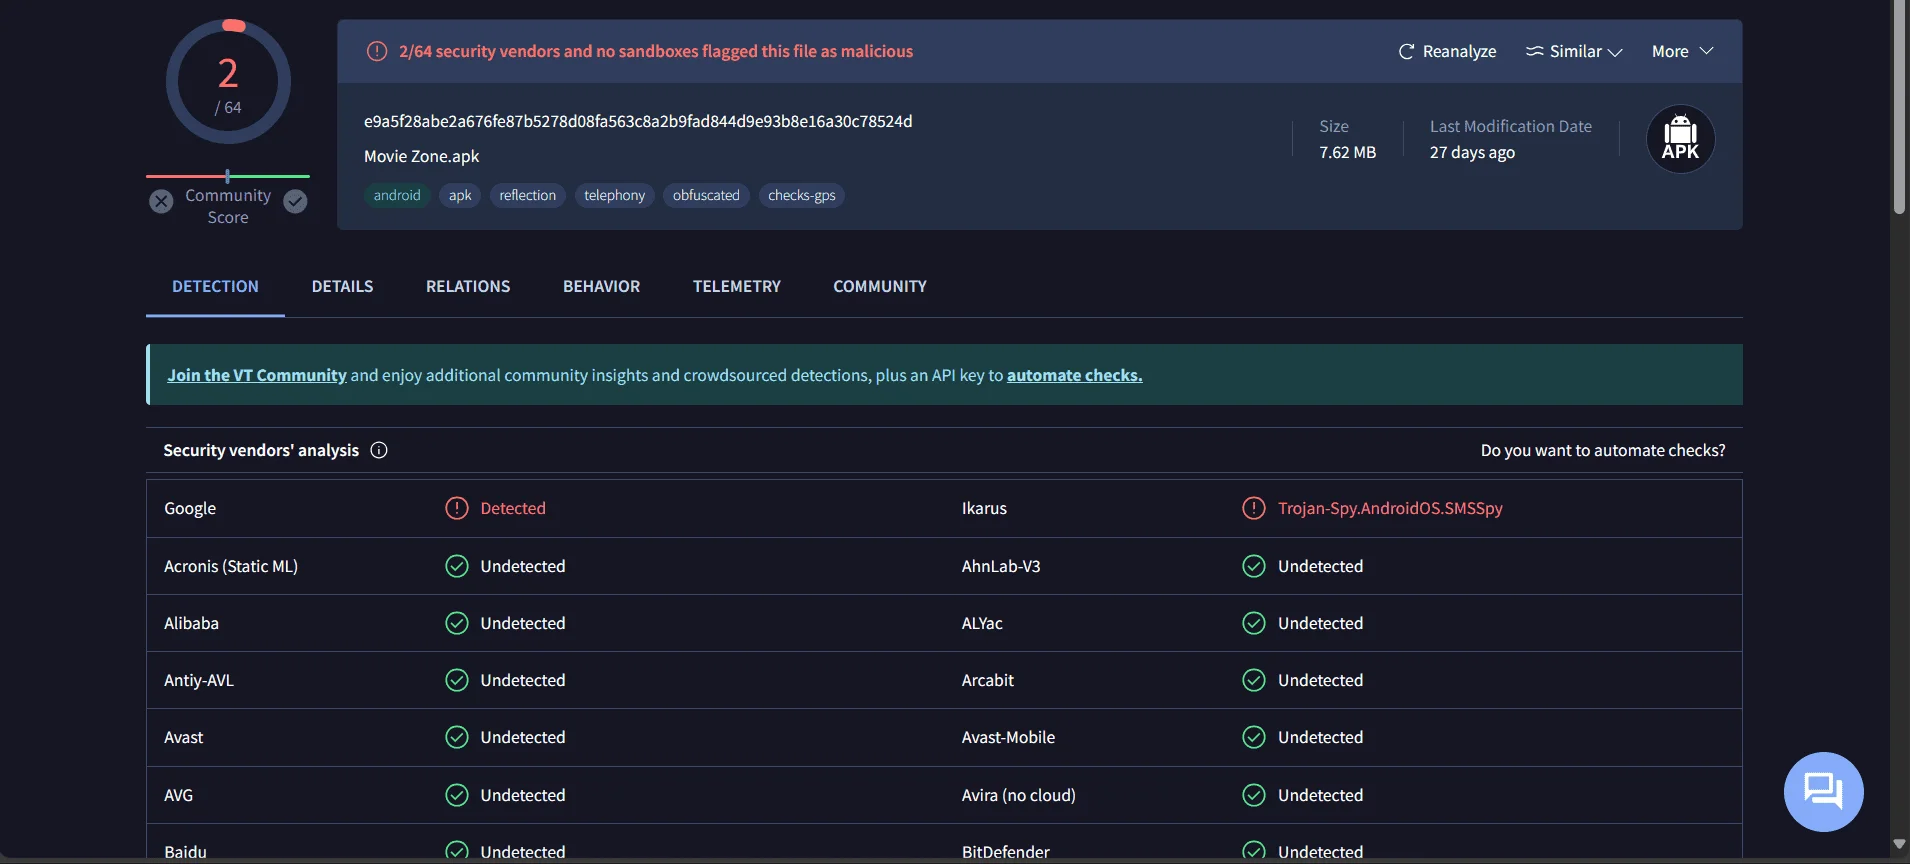Open the More dropdown menu
The height and width of the screenshot is (864, 1910).
(x=1683, y=51)
